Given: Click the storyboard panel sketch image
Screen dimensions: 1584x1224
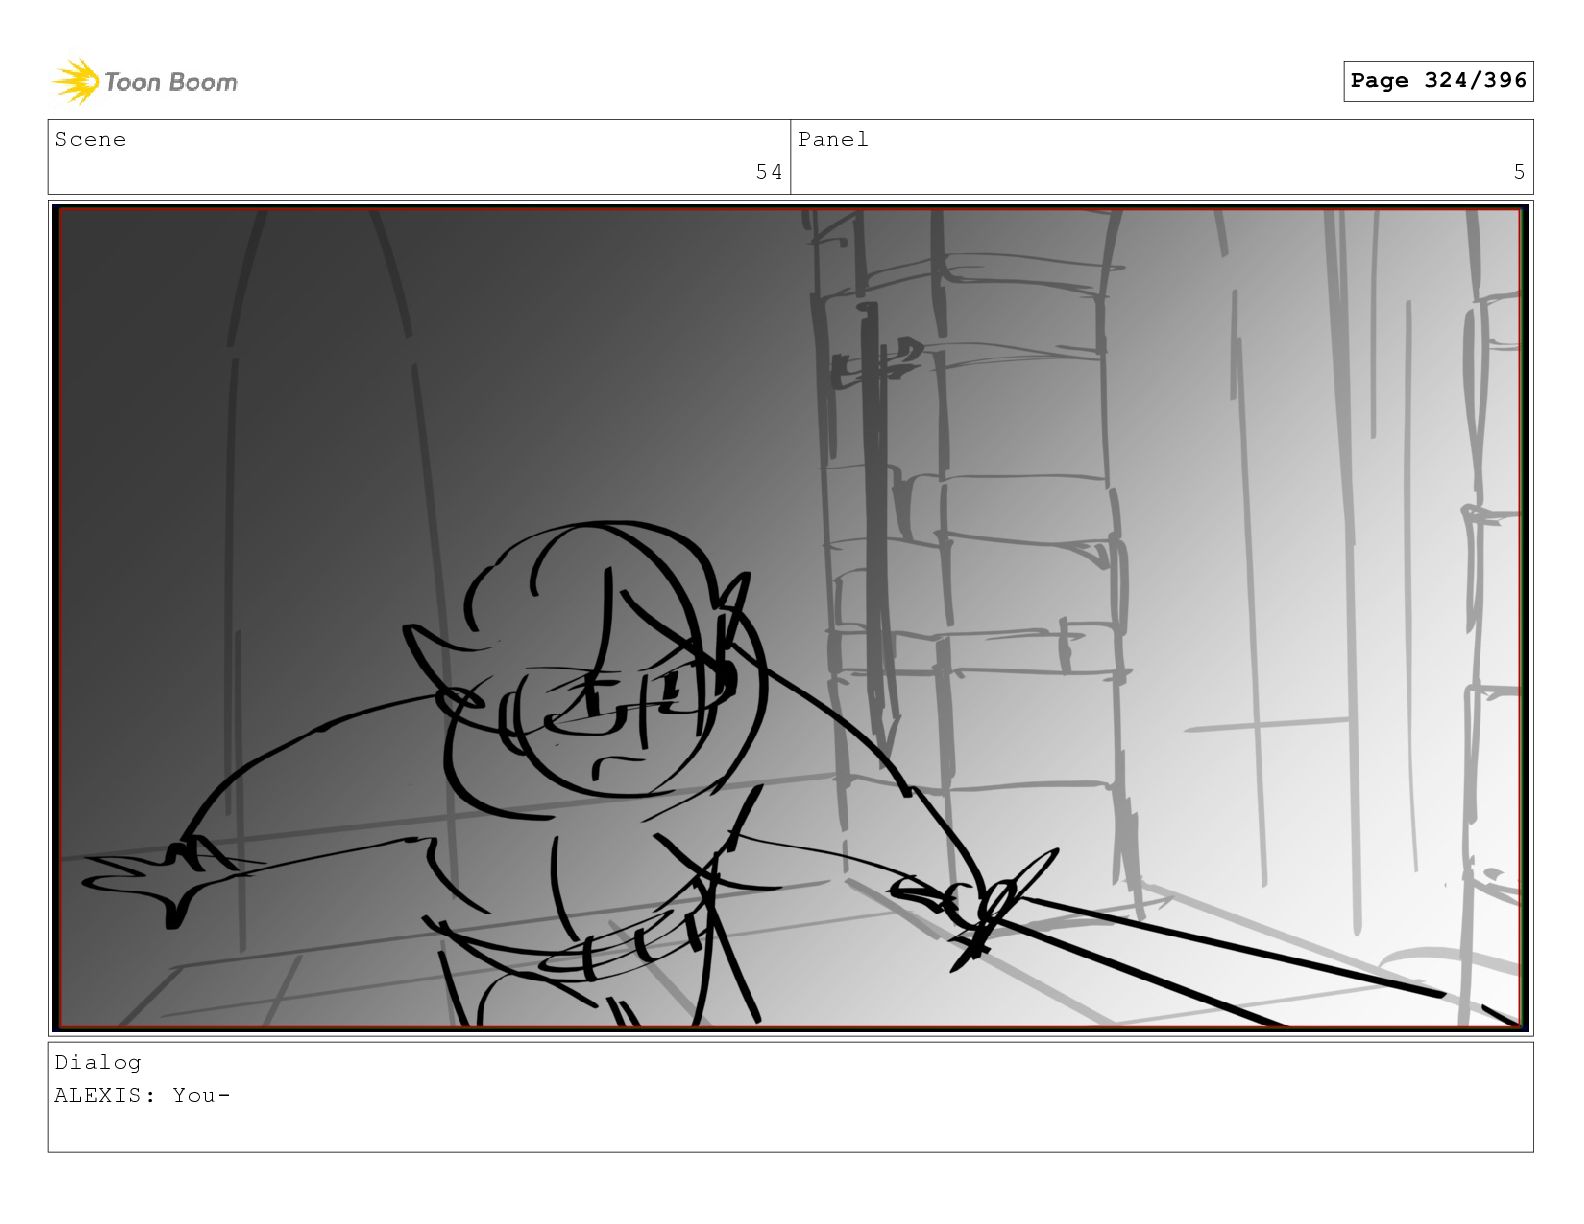Looking at the screenshot, I should pos(790,618).
